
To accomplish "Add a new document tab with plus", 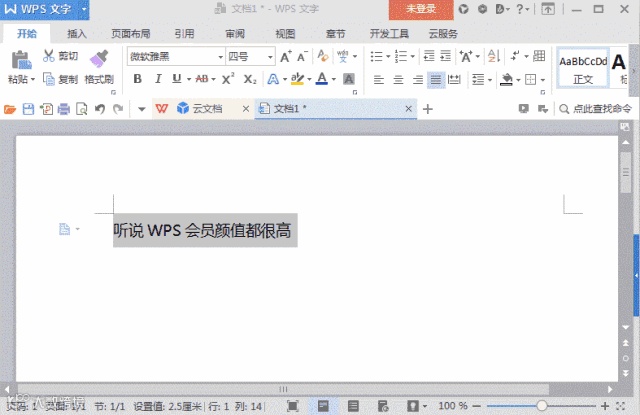I will (x=427, y=109).
